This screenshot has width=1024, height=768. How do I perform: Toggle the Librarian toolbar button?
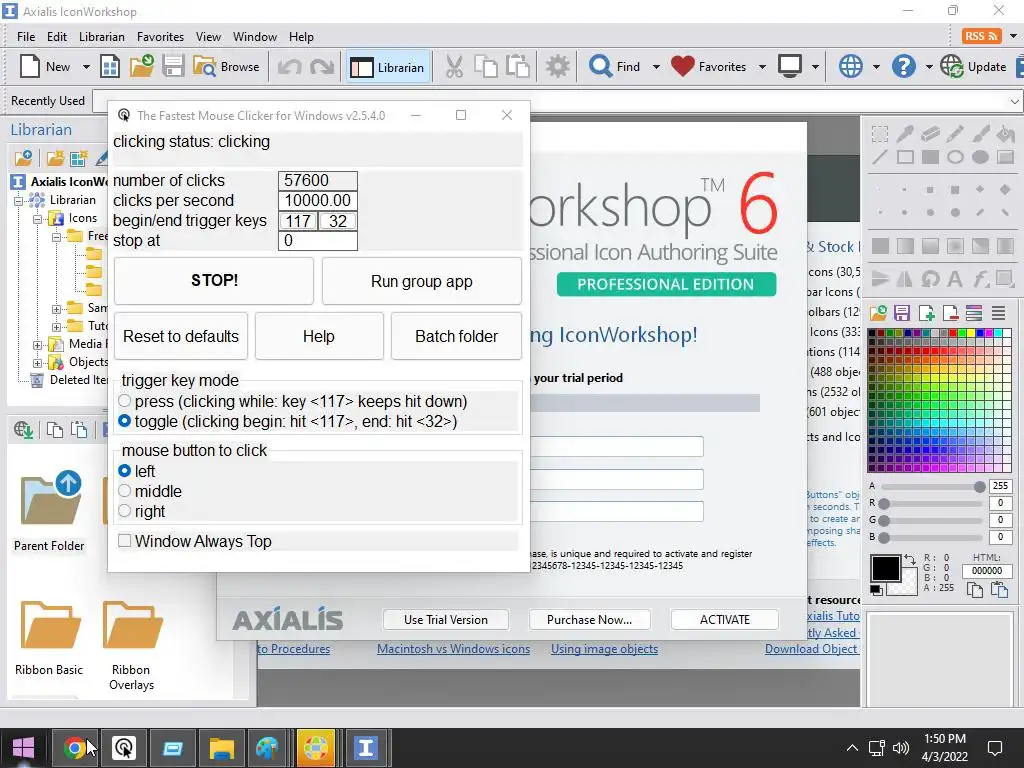click(x=387, y=67)
